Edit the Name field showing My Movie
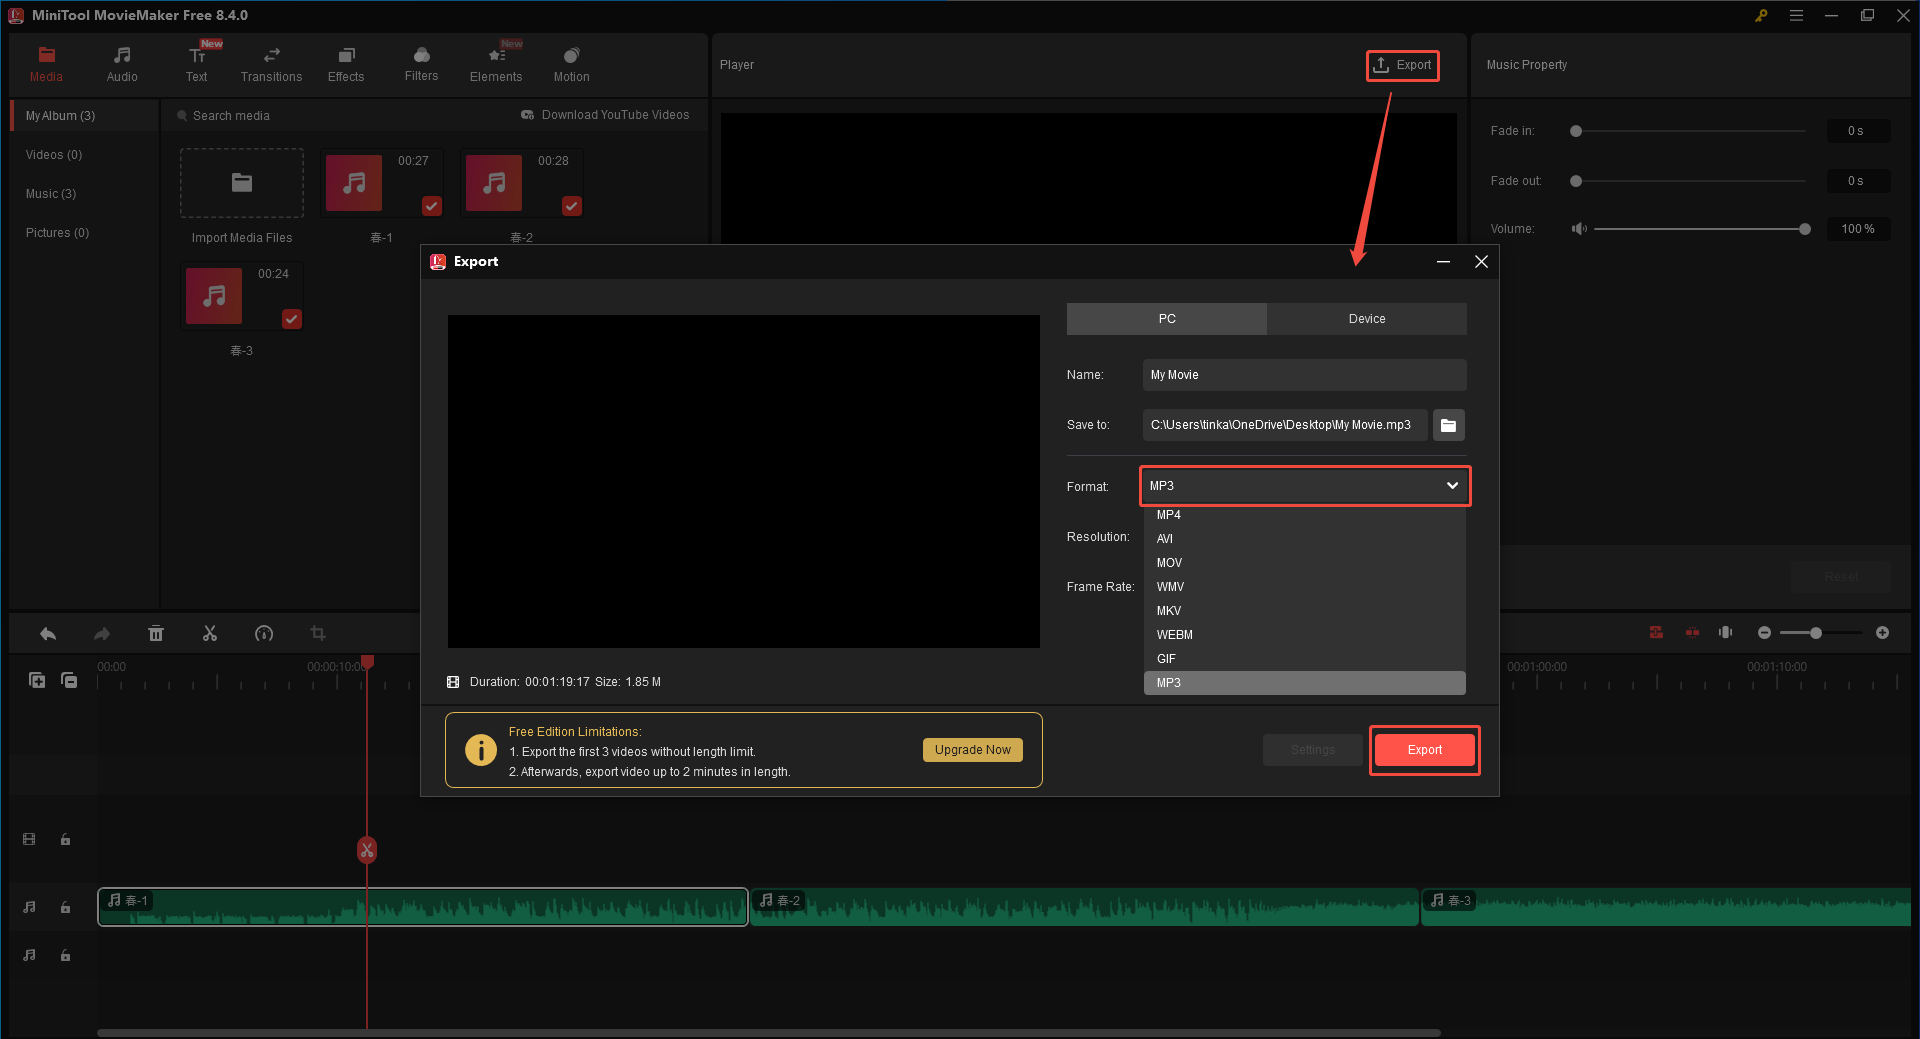This screenshot has width=1920, height=1039. click(1303, 374)
